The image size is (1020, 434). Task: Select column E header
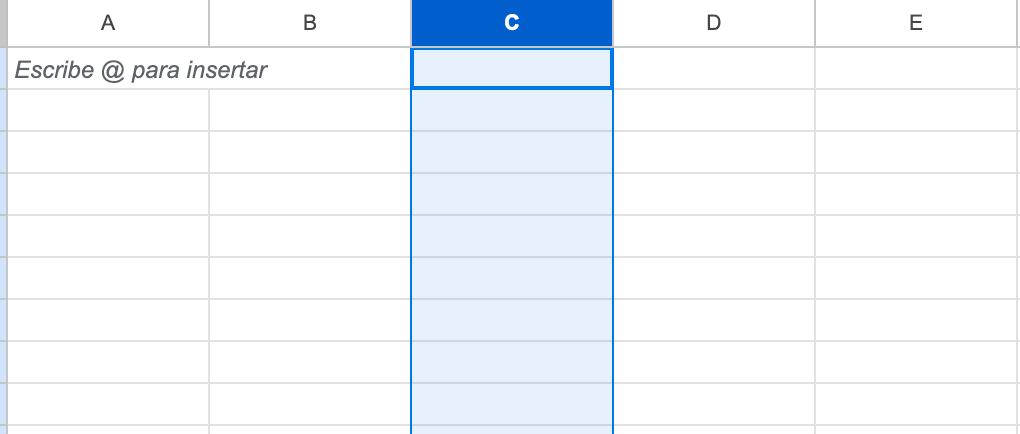pos(916,23)
